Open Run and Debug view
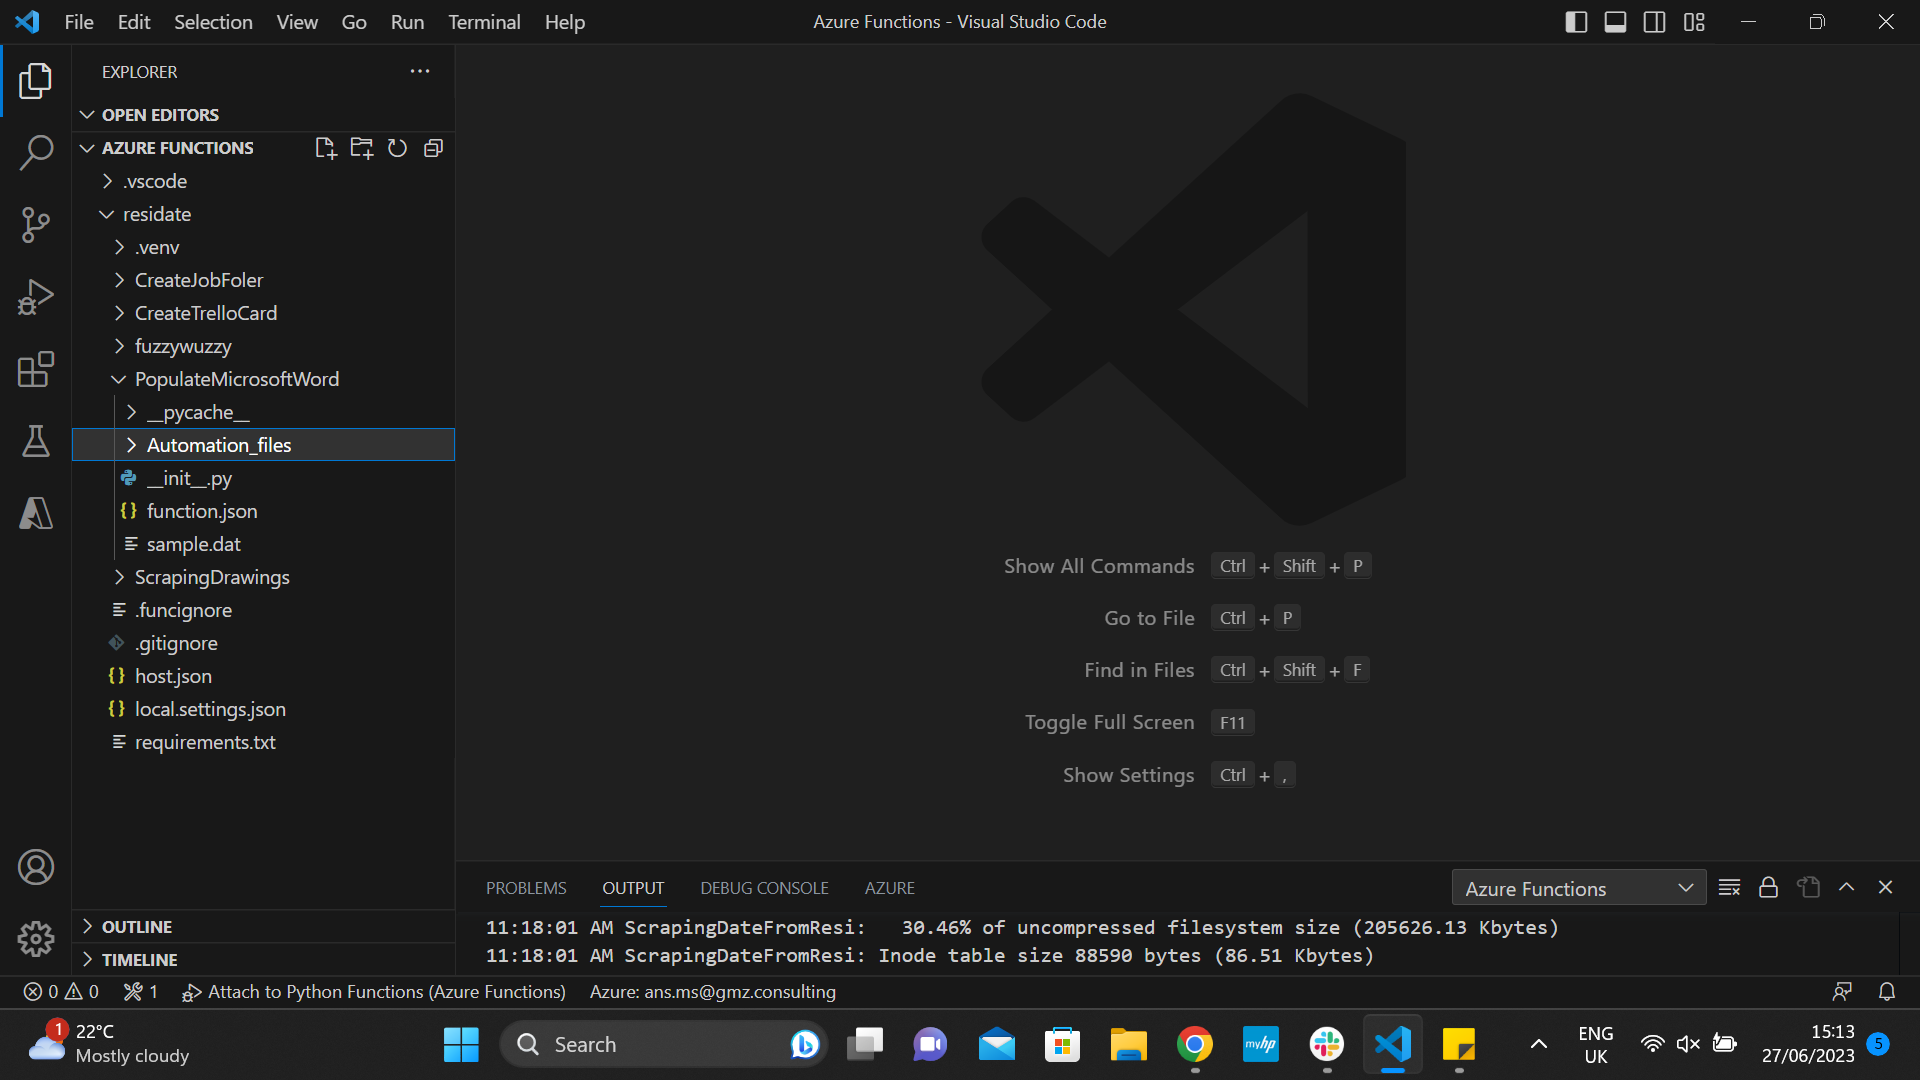Viewport: 1920px width, 1080px height. point(36,297)
